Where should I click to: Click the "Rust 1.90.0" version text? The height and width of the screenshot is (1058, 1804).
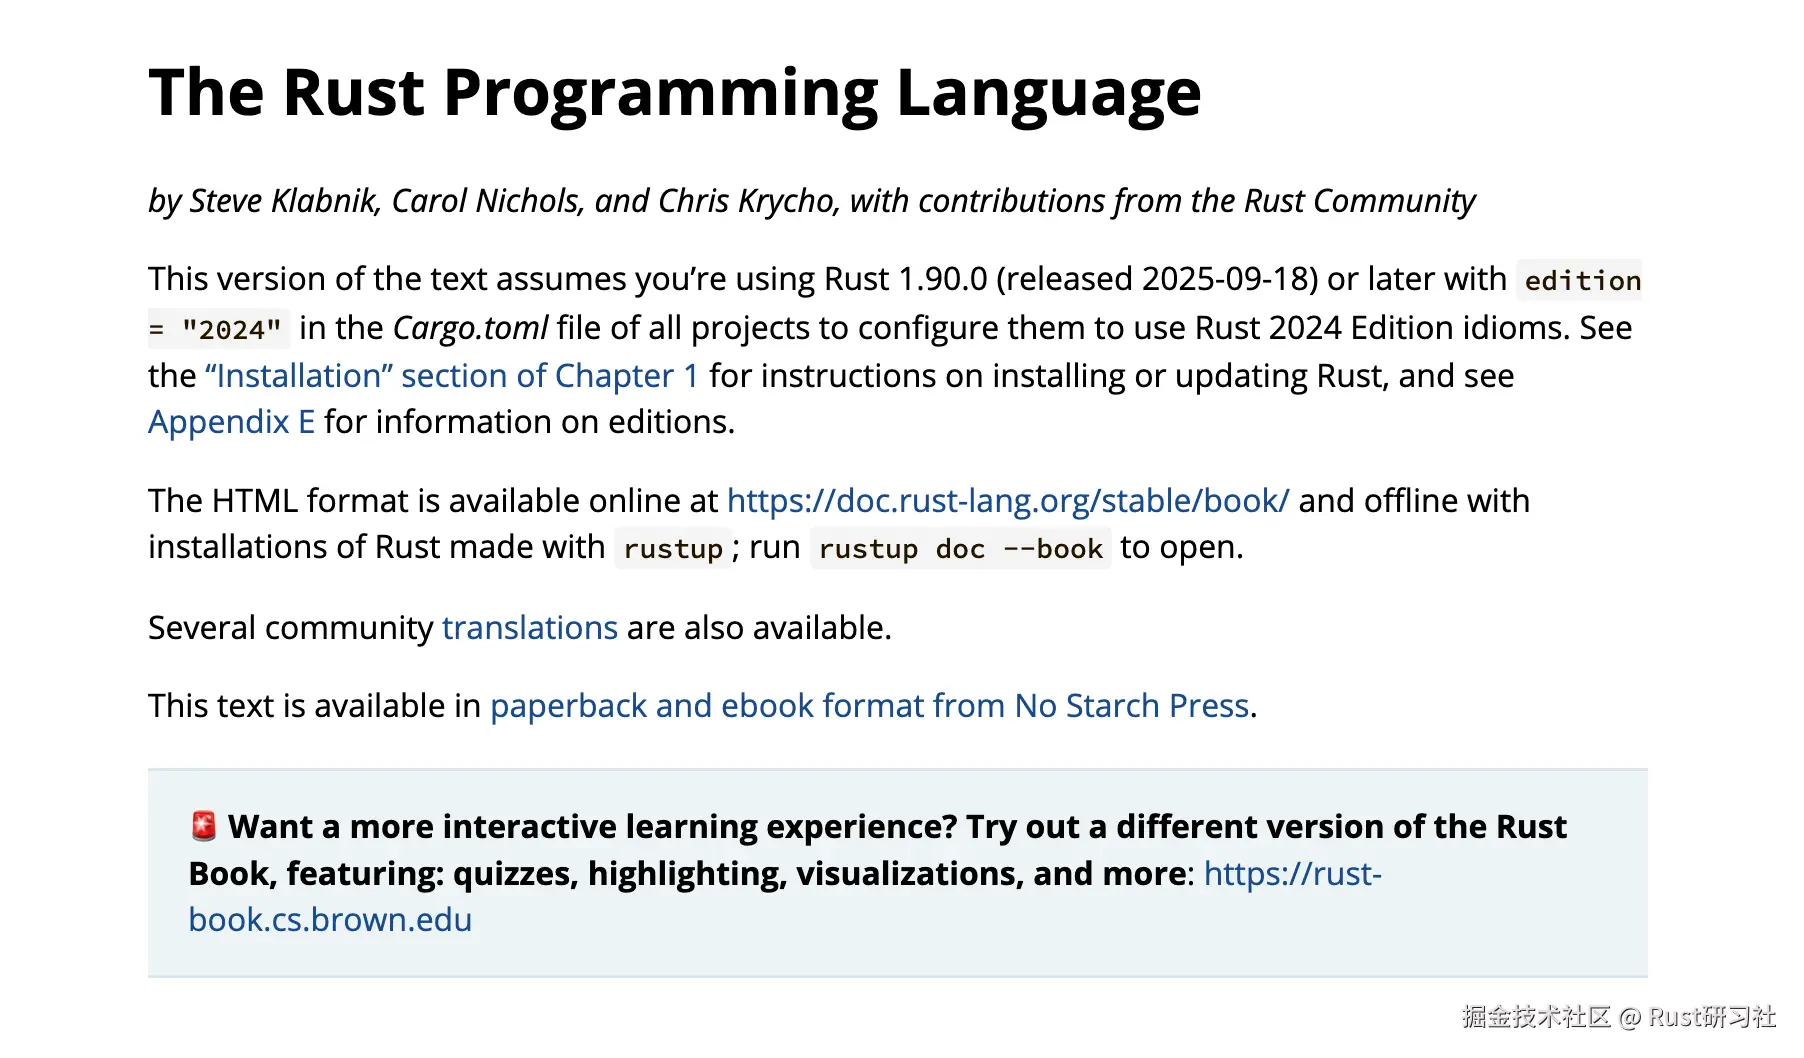point(906,279)
